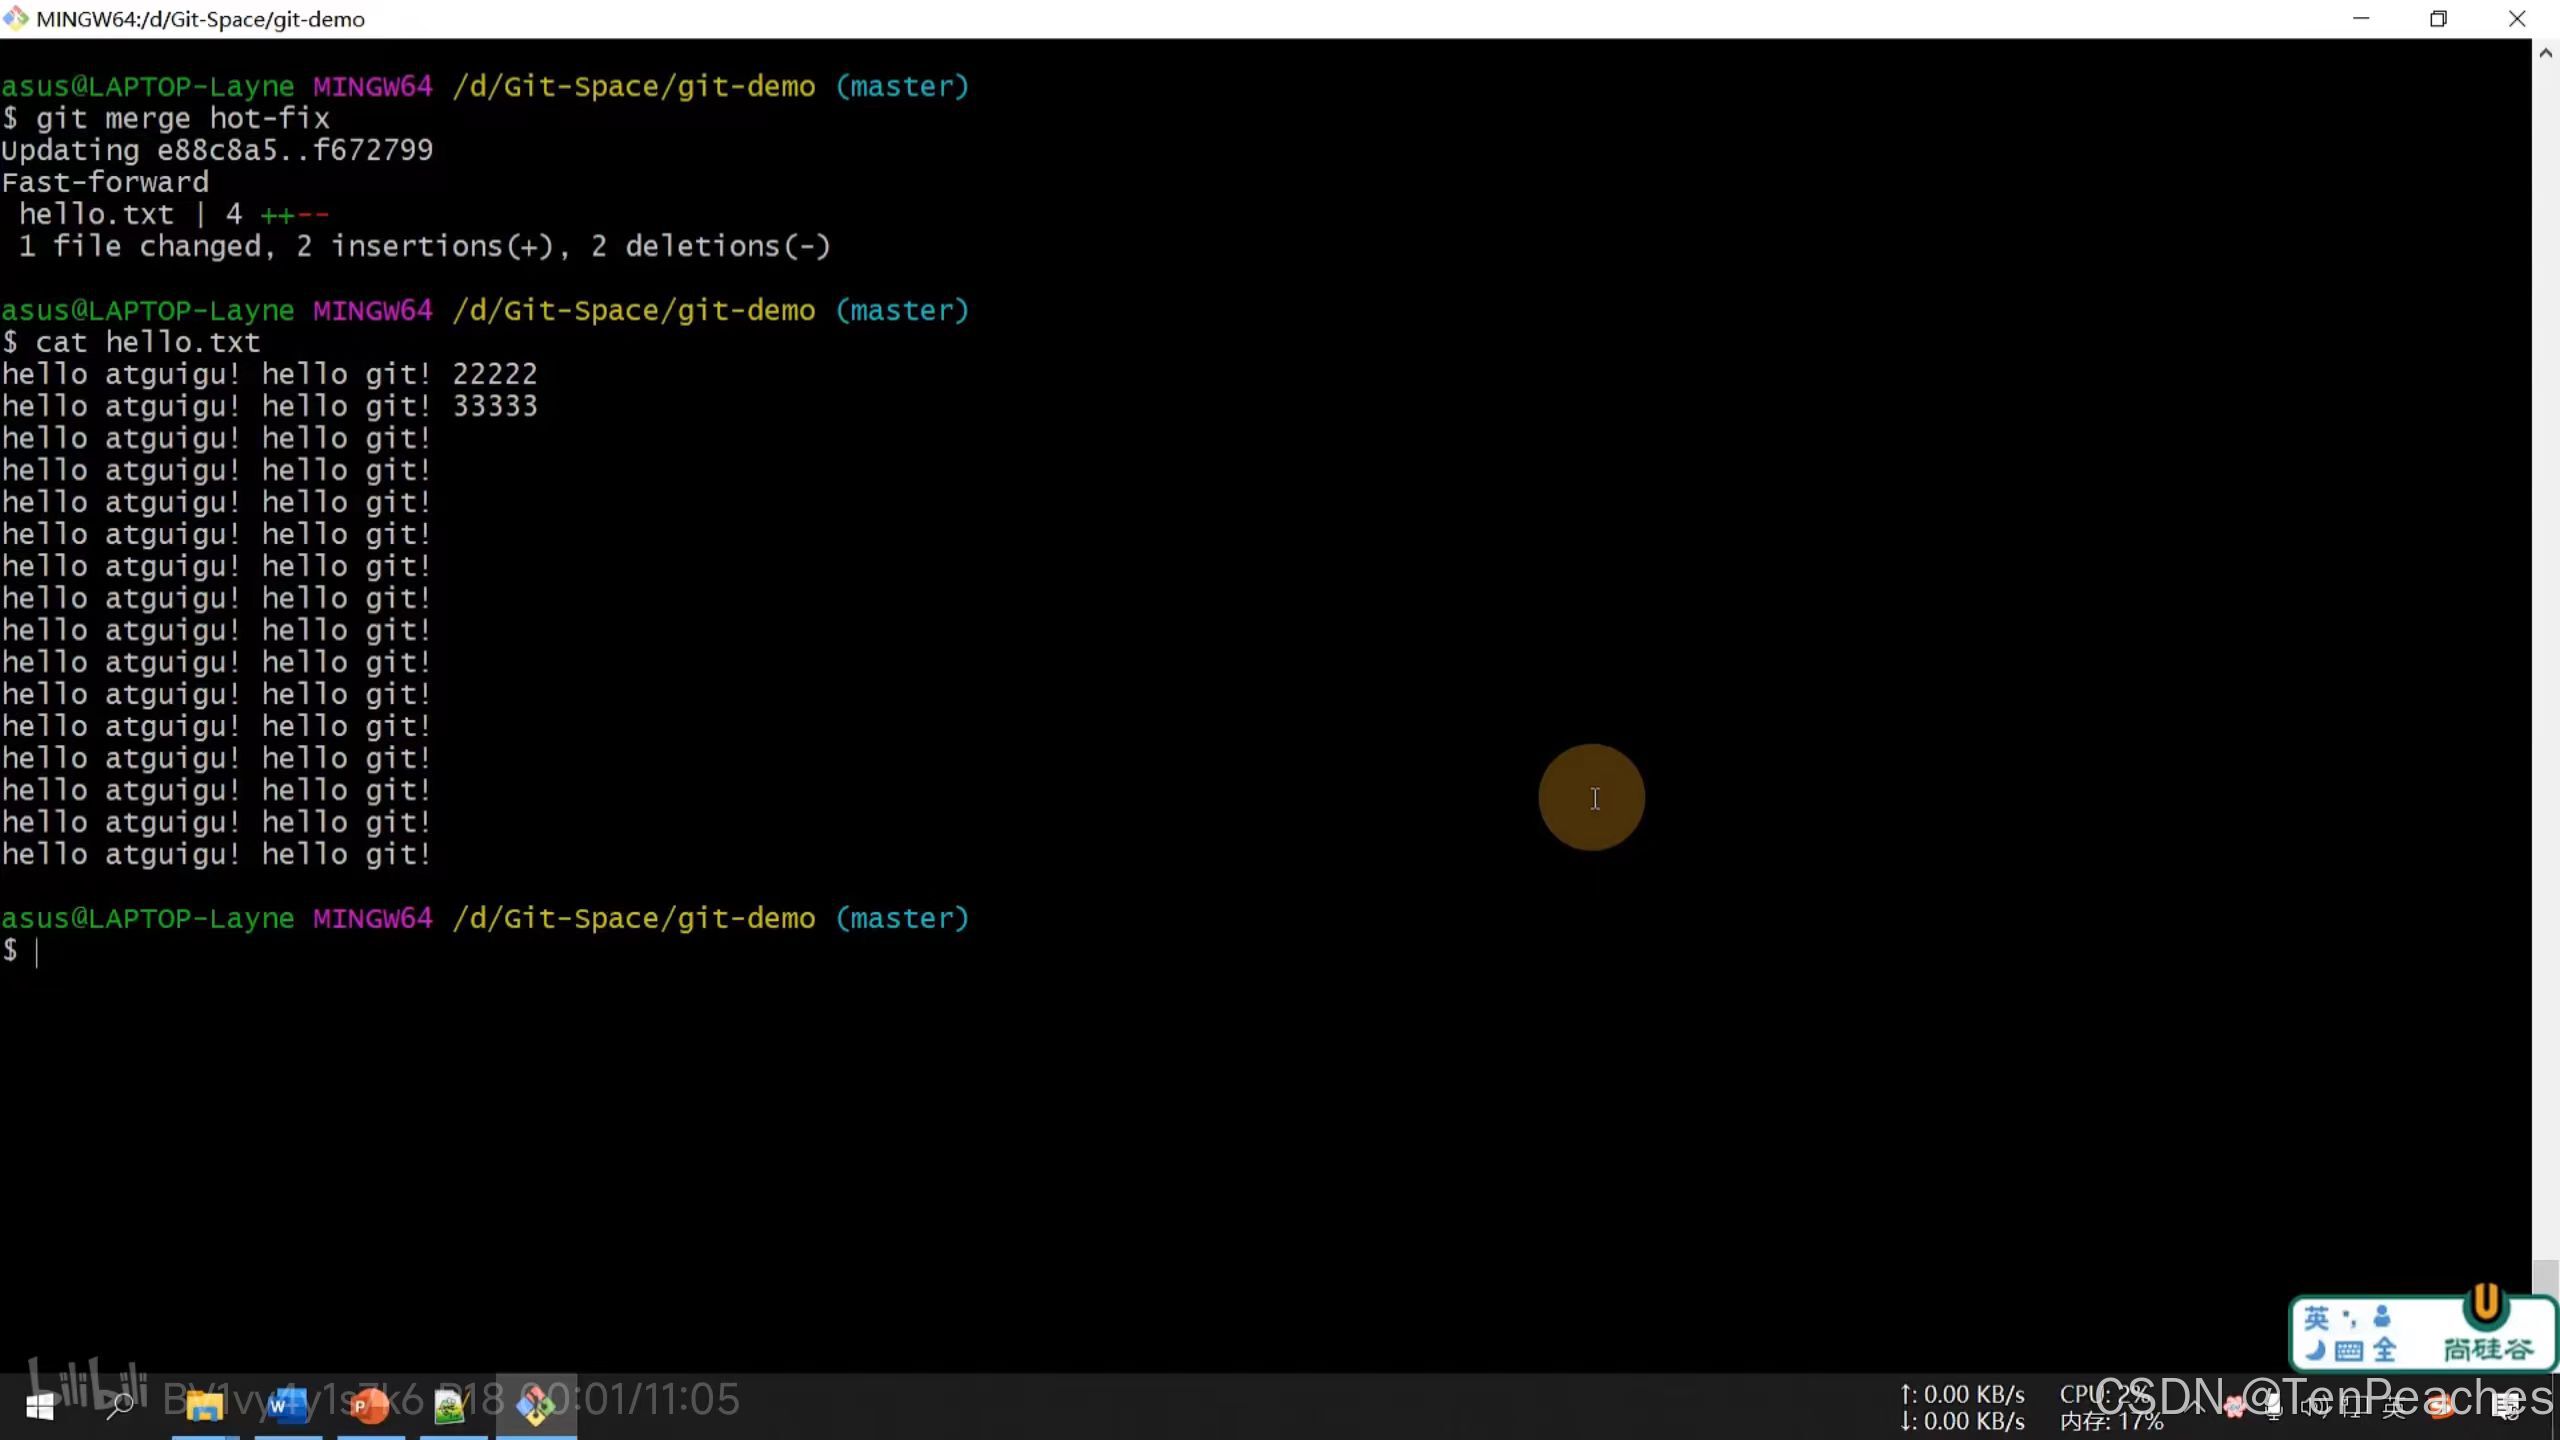
Task: Click the Git Bash title bar icon
Action: point(16,19)
